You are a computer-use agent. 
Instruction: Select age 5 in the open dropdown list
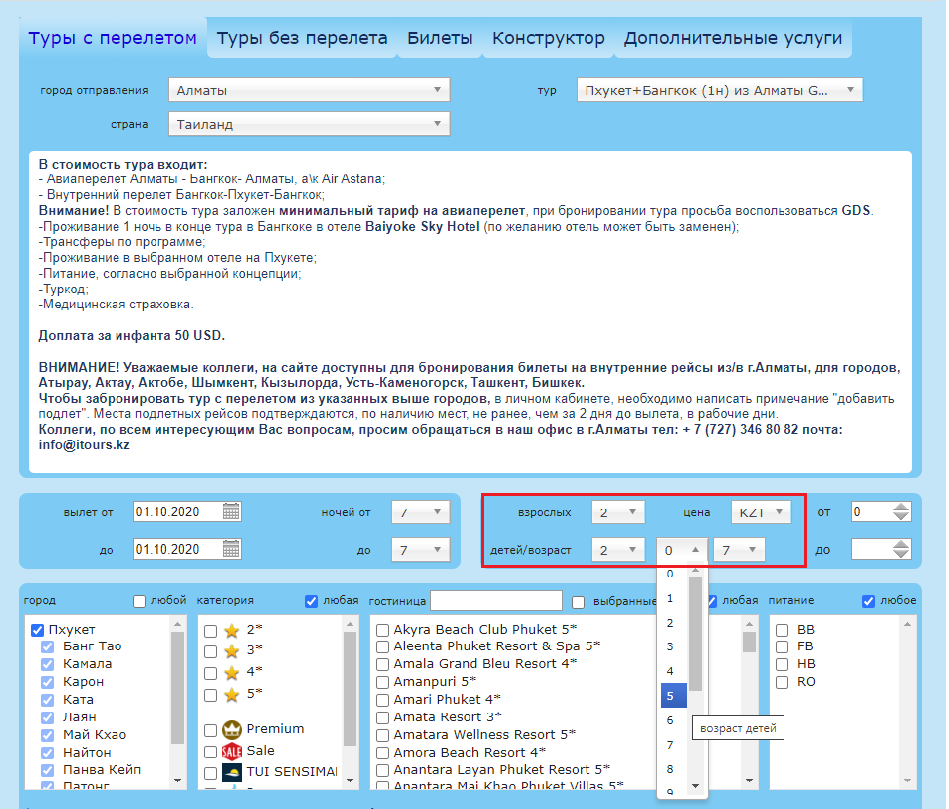[671, 695]
